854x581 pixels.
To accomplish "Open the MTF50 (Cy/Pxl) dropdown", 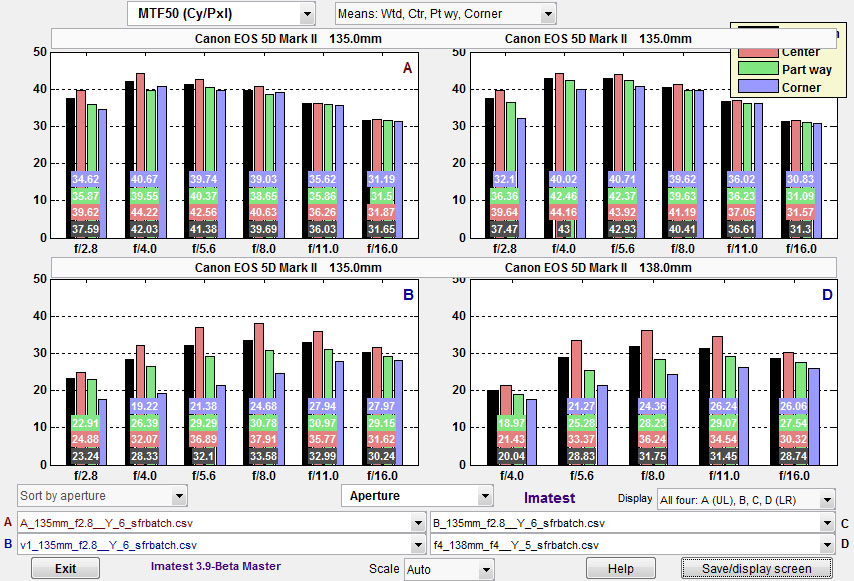I will pyautogui.click(x=220, y=14).
